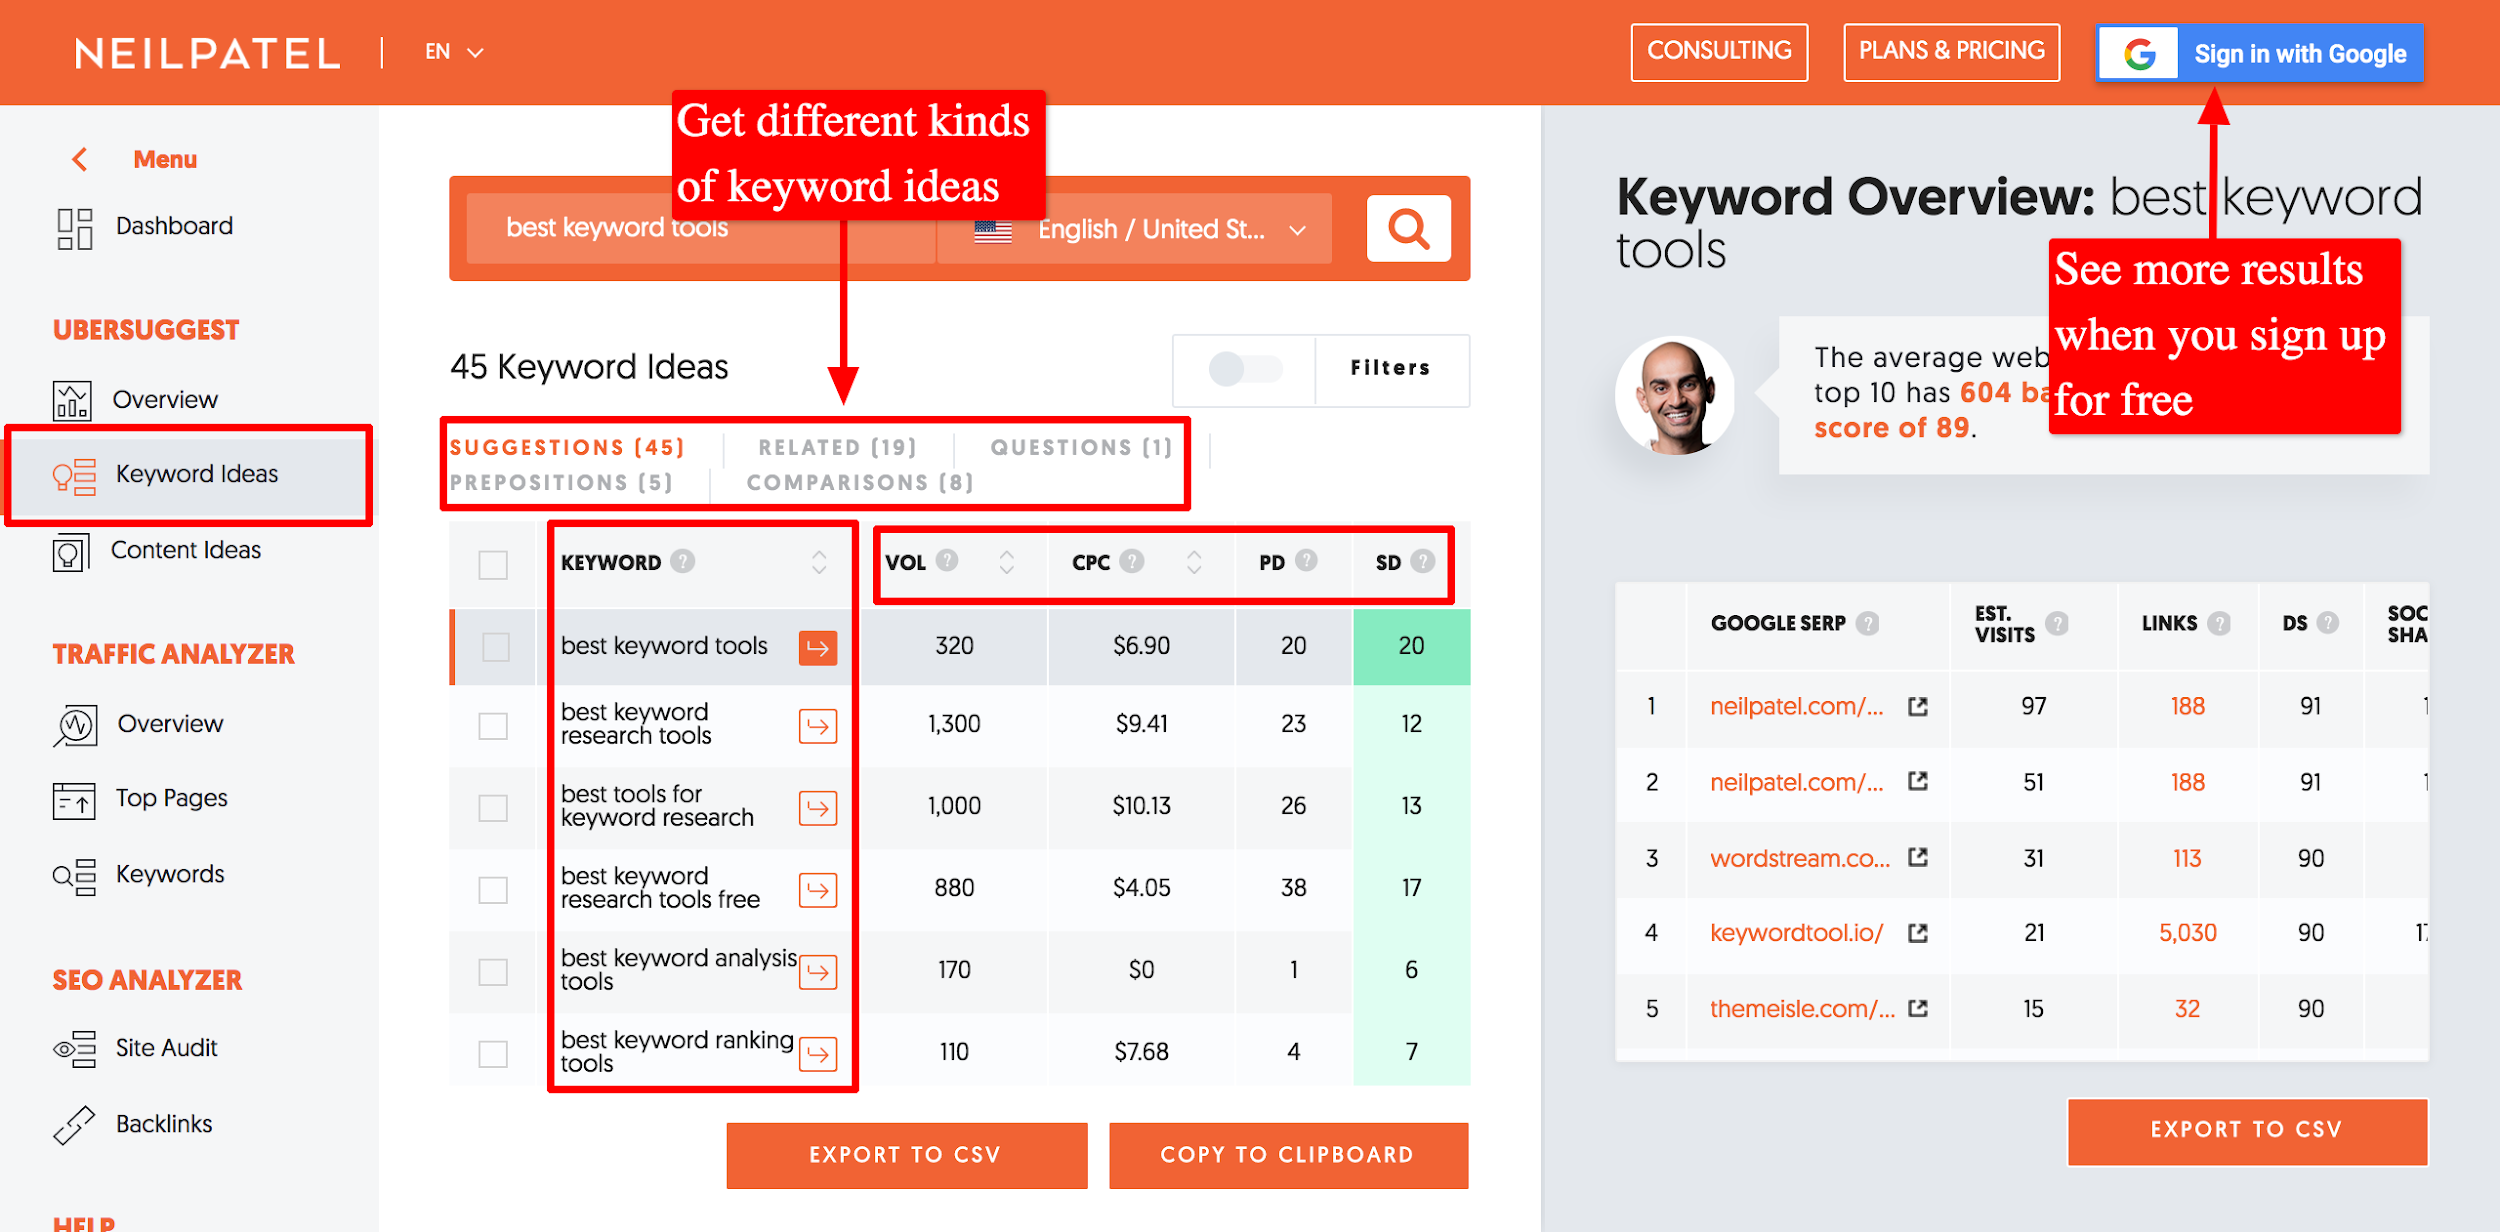Screen dimensions: 2500x1232
Task: Click arrow icon for best keyword research tools free
Action: pyautogui.click(x=818, y=890)
